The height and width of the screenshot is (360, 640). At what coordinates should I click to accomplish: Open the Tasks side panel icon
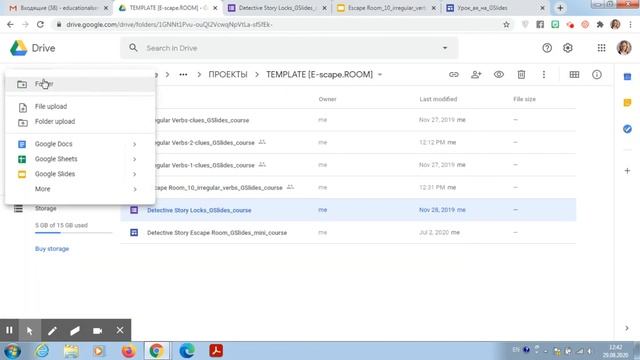pos(627,129)
